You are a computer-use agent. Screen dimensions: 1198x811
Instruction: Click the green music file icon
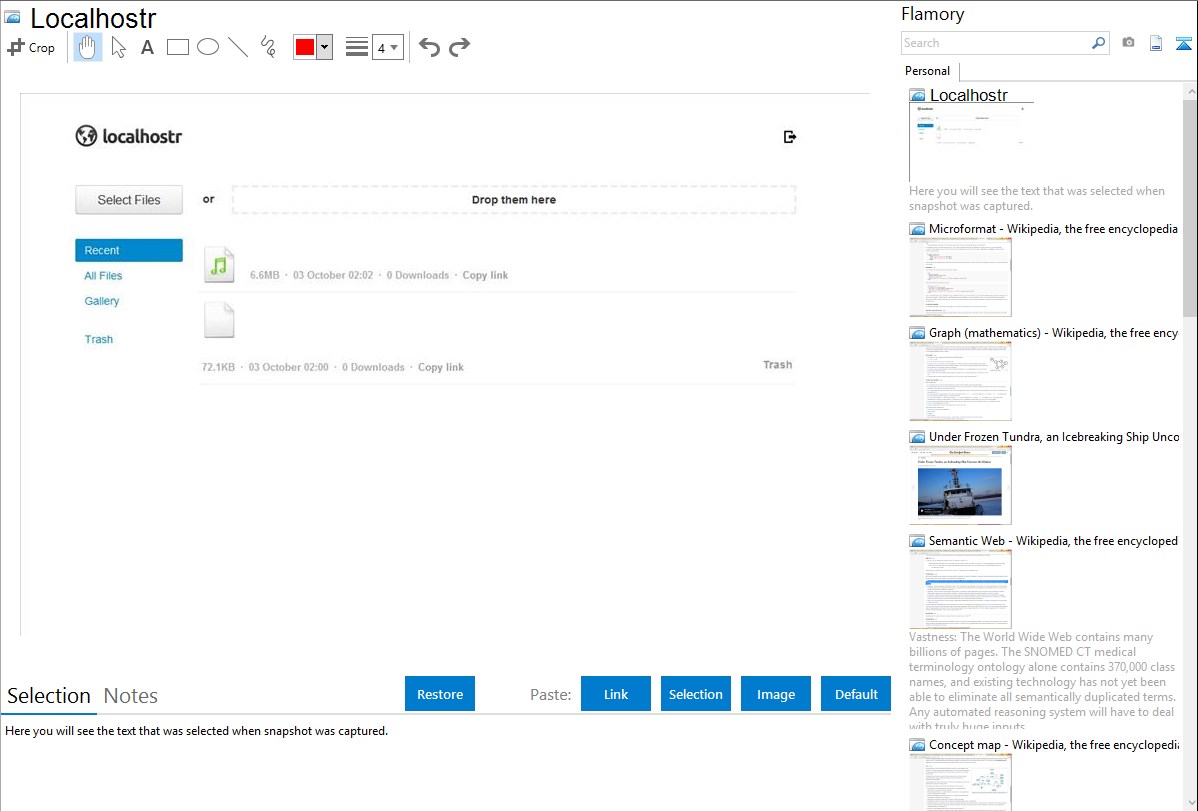click(219, 264)
